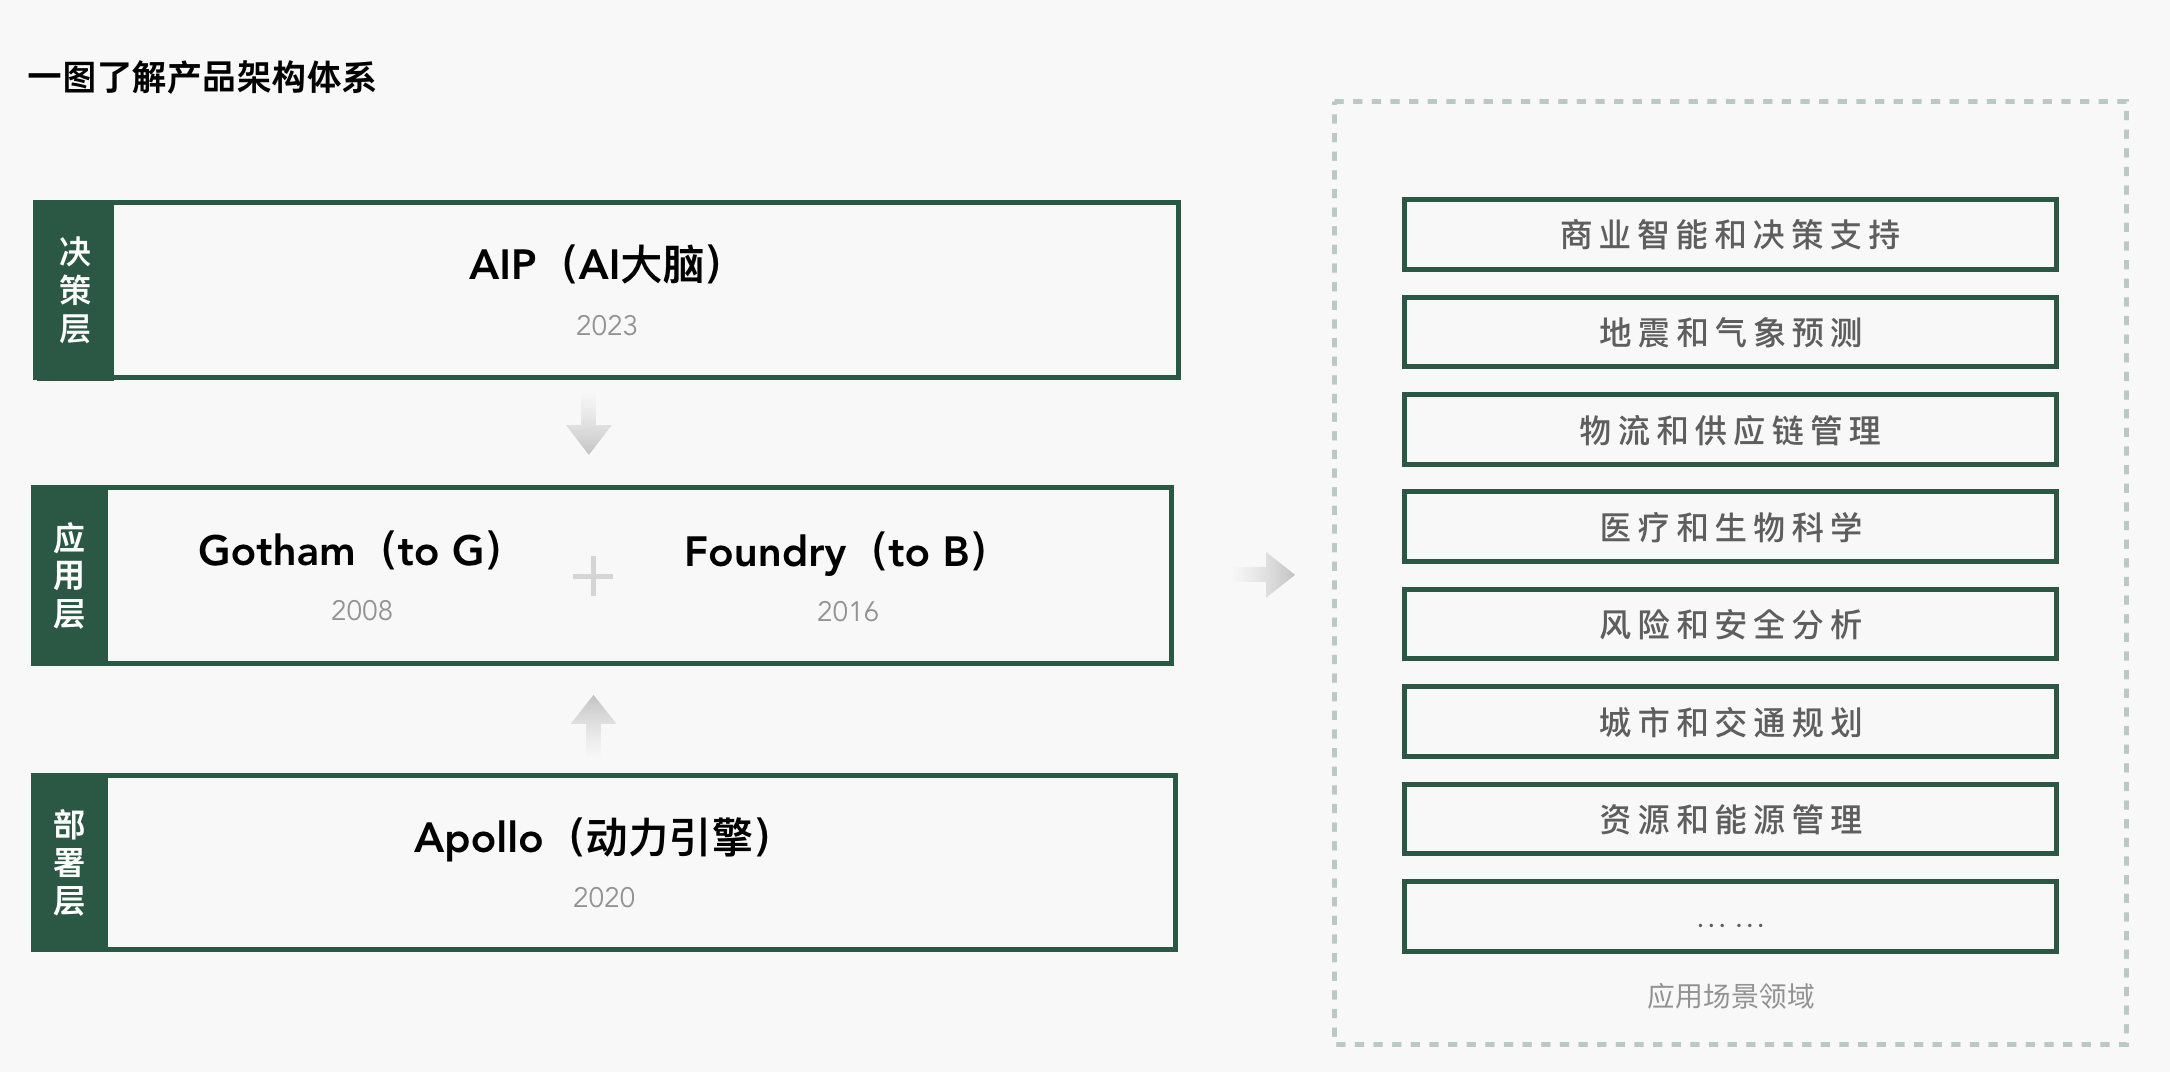Screen dimensions: 2170x1072
Task: Click the AIP（AI大脑）heading
Action: pos(596,265)
